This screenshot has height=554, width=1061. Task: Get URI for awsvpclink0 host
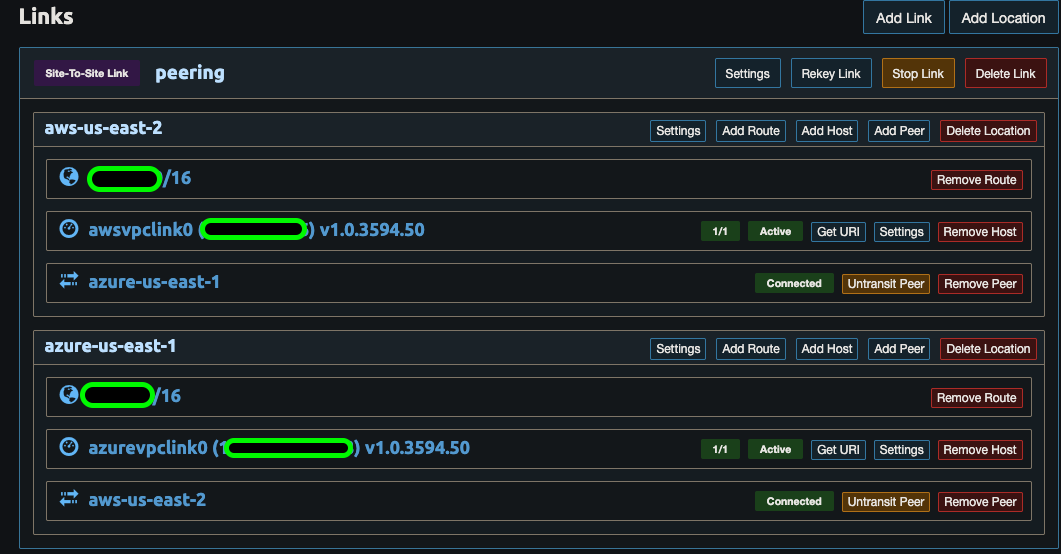(x=839, y=232)
